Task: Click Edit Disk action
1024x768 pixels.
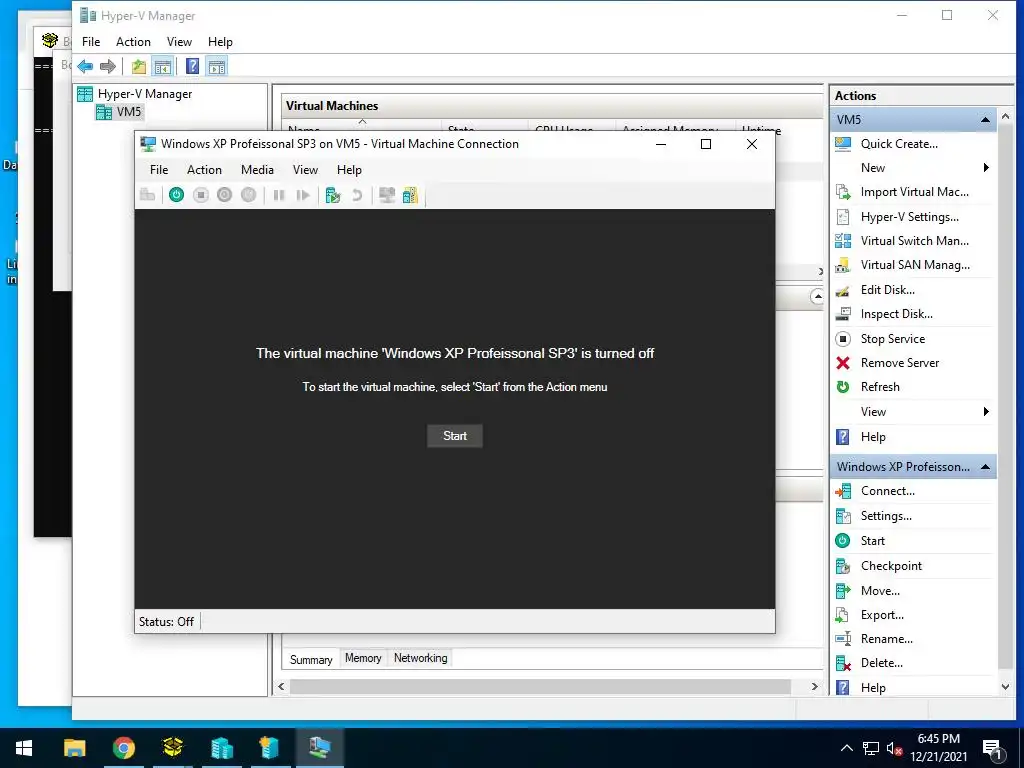Action: (x=888, y=290)
